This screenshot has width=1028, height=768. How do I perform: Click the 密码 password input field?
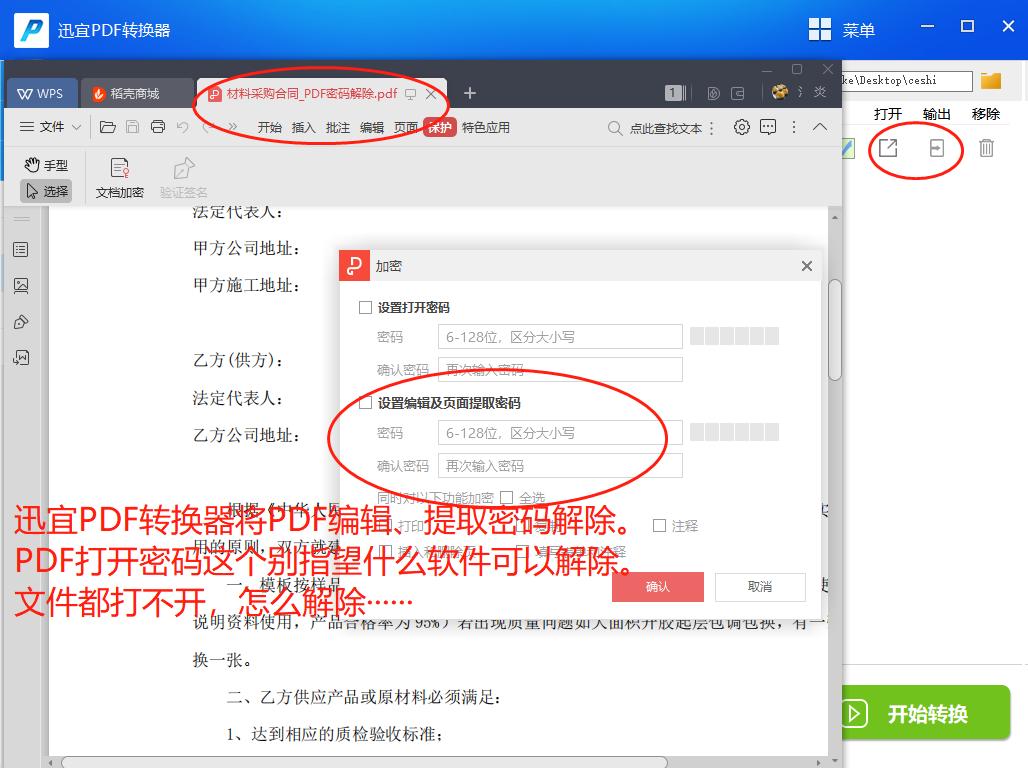(x=559, y=336)
